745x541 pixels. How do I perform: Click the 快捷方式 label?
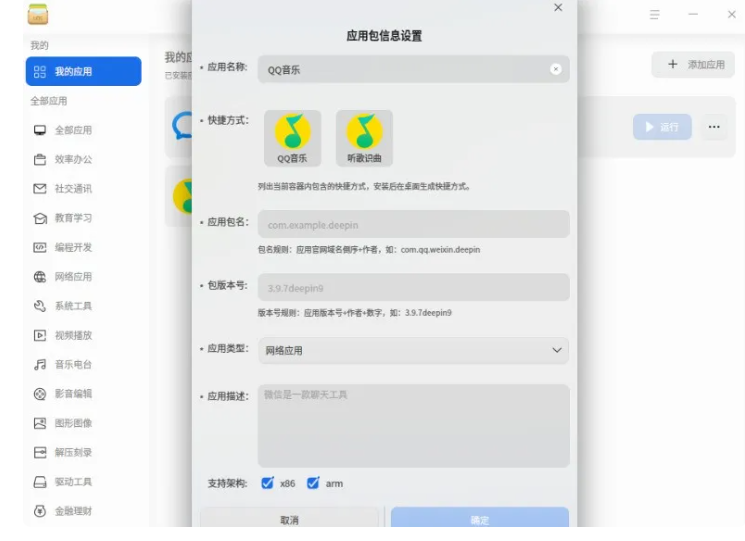228,120
